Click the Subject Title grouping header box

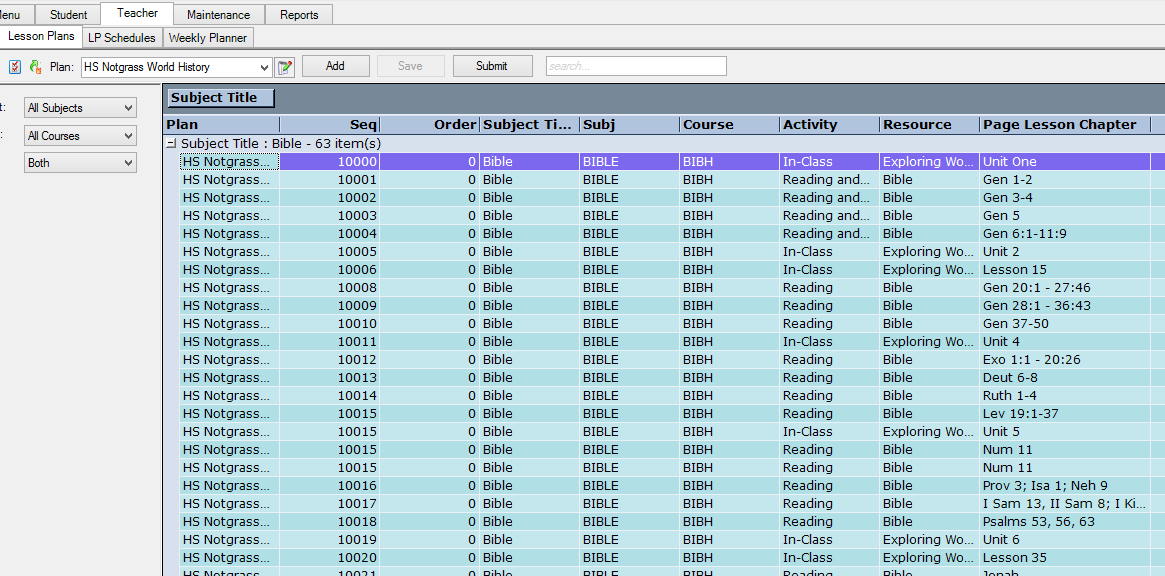tap(220, 98)
